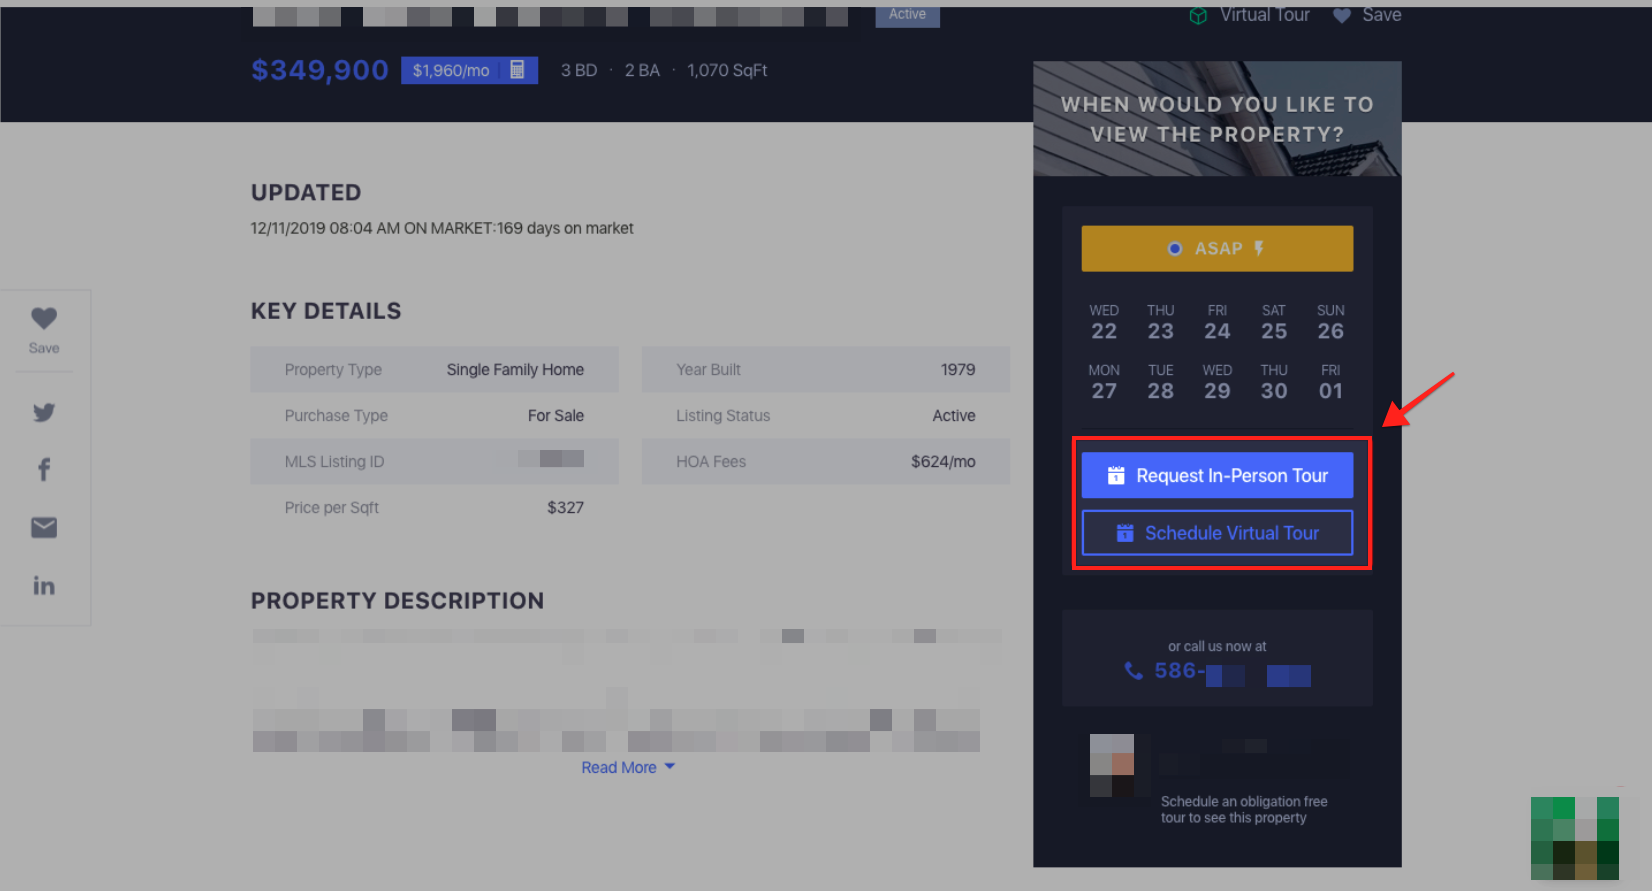Click the heart Save icon in left sidebar
Image resolution: width=1652 pixels, height=891 pixels.
44,319
